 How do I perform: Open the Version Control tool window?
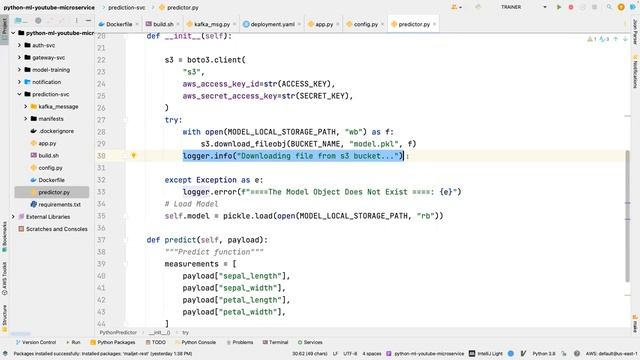[x=36, y=342]
